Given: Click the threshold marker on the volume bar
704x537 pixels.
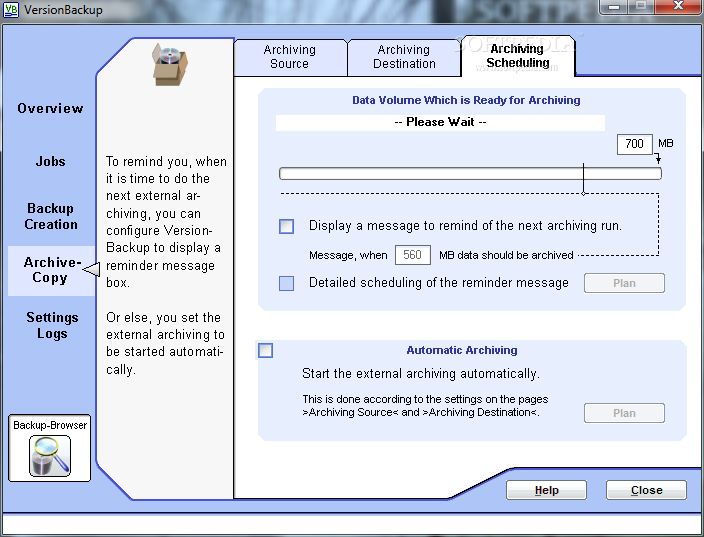Looking at the screenshot, I should (x=583, y=179).
